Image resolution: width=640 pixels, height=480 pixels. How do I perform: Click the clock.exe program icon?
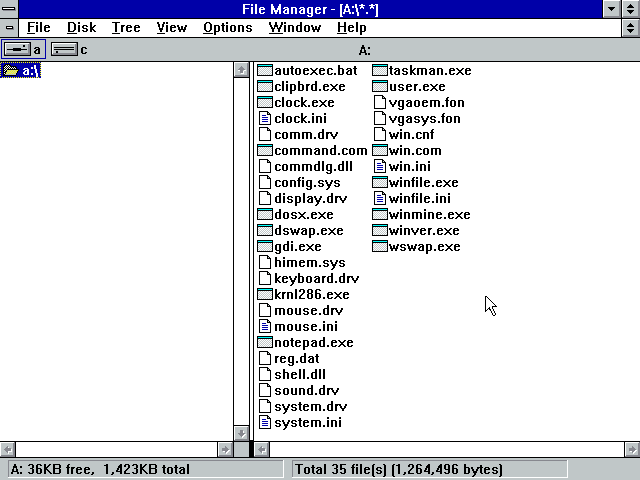tap(265, 102)
